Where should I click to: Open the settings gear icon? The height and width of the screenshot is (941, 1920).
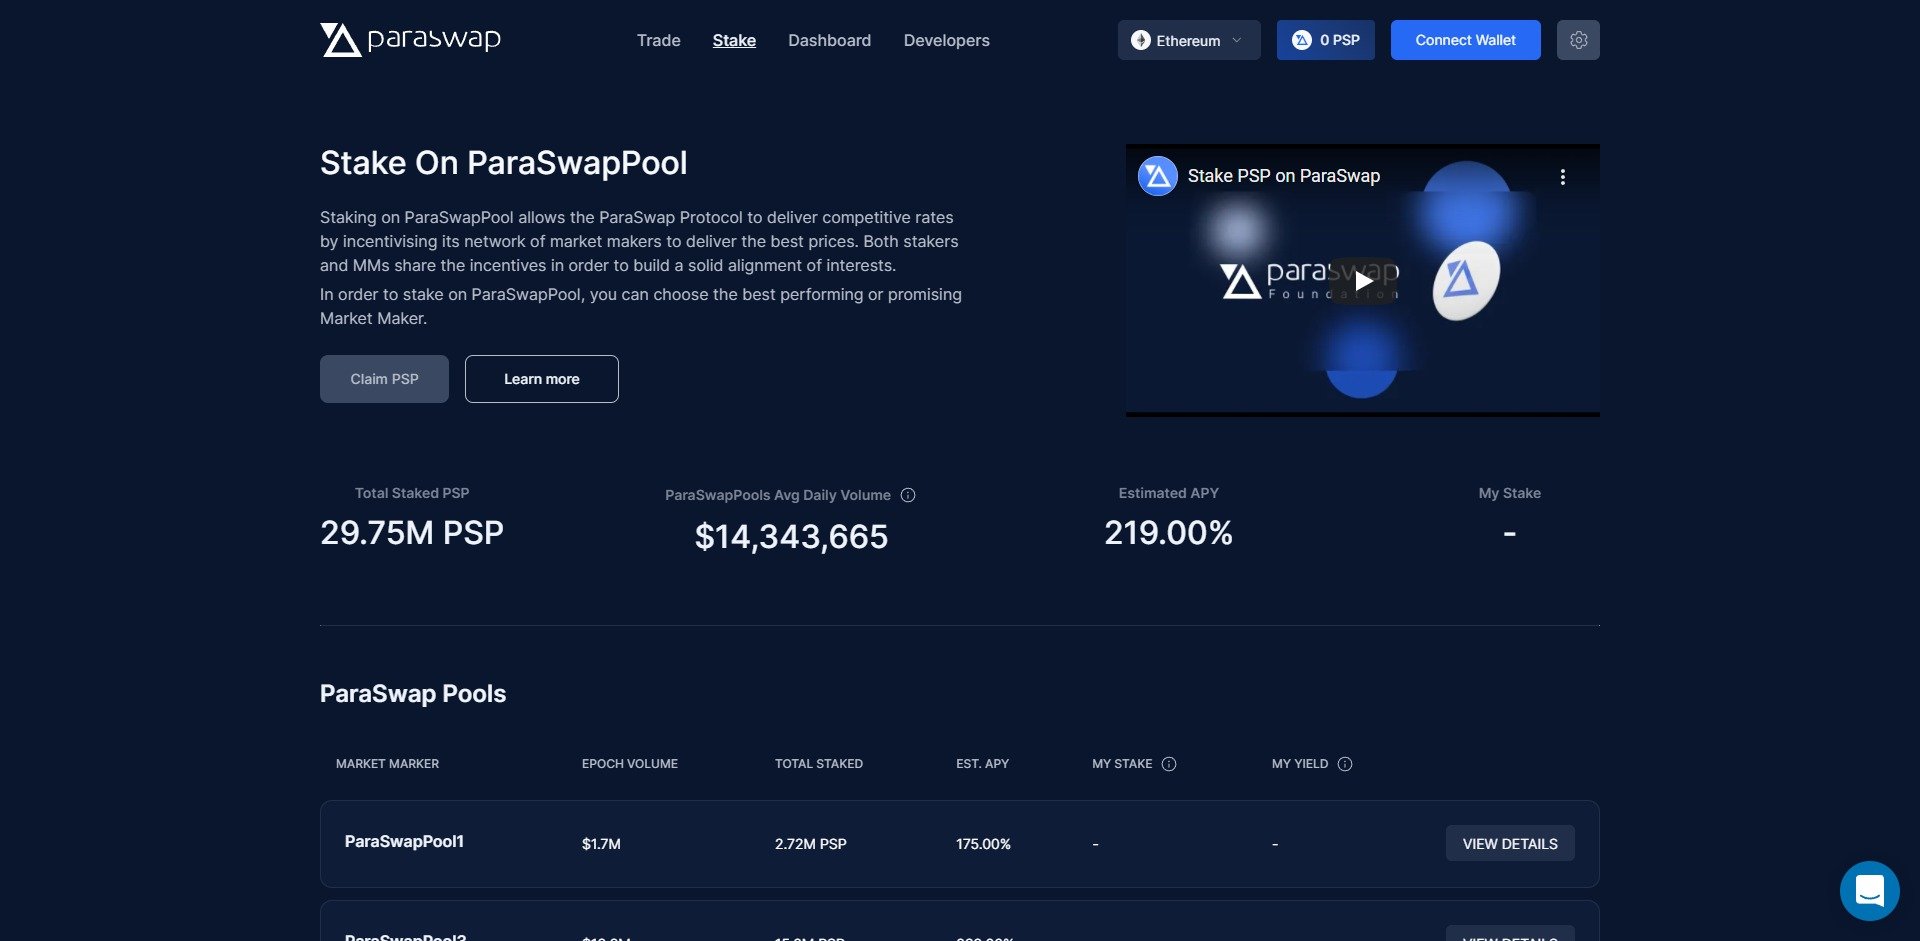1578,40
